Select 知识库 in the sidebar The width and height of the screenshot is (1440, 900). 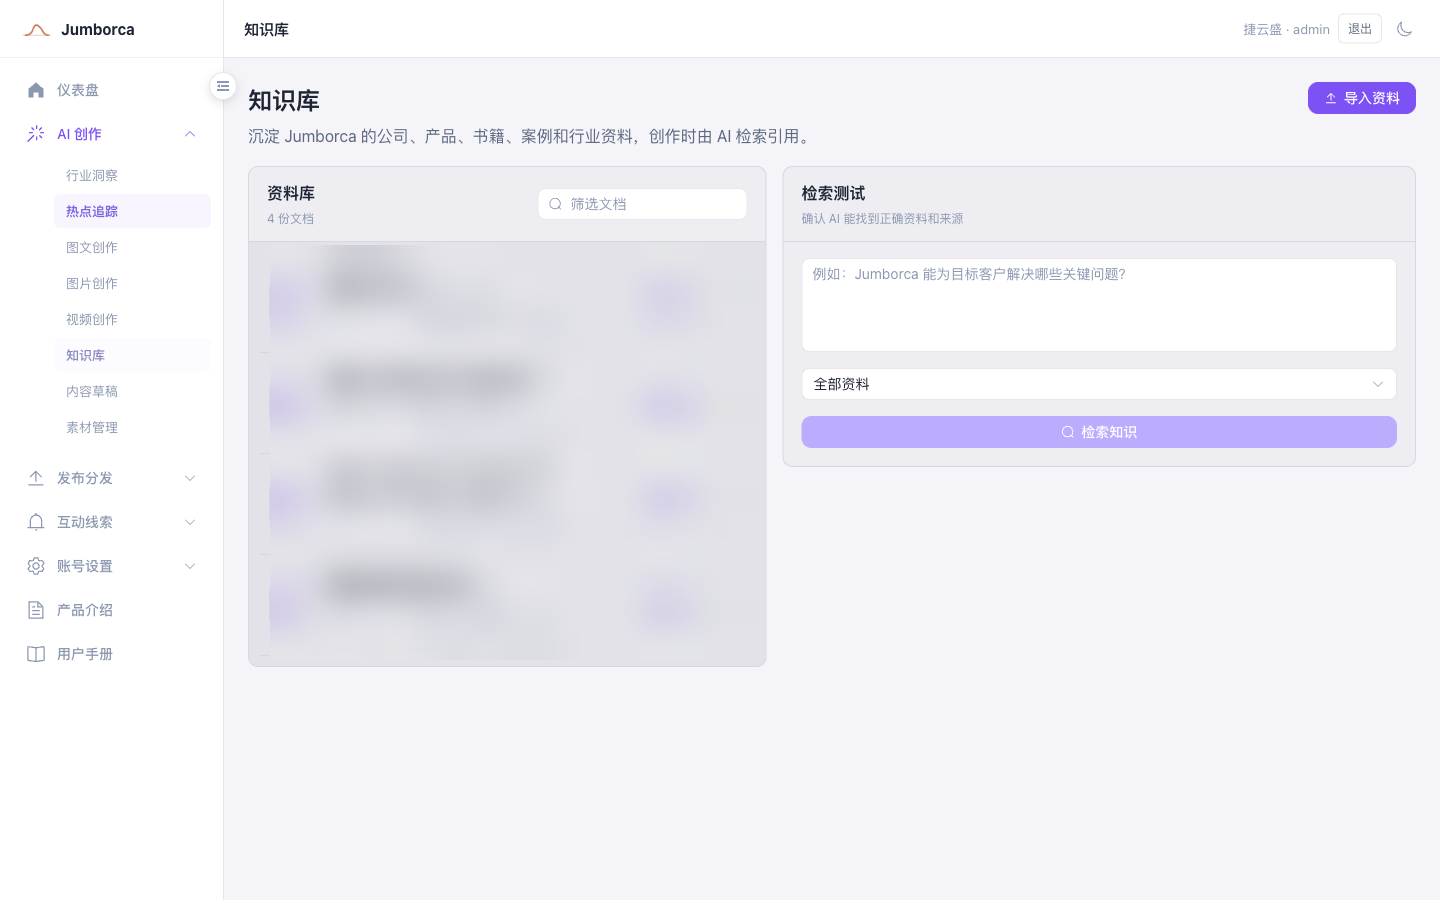click(132, 355)
